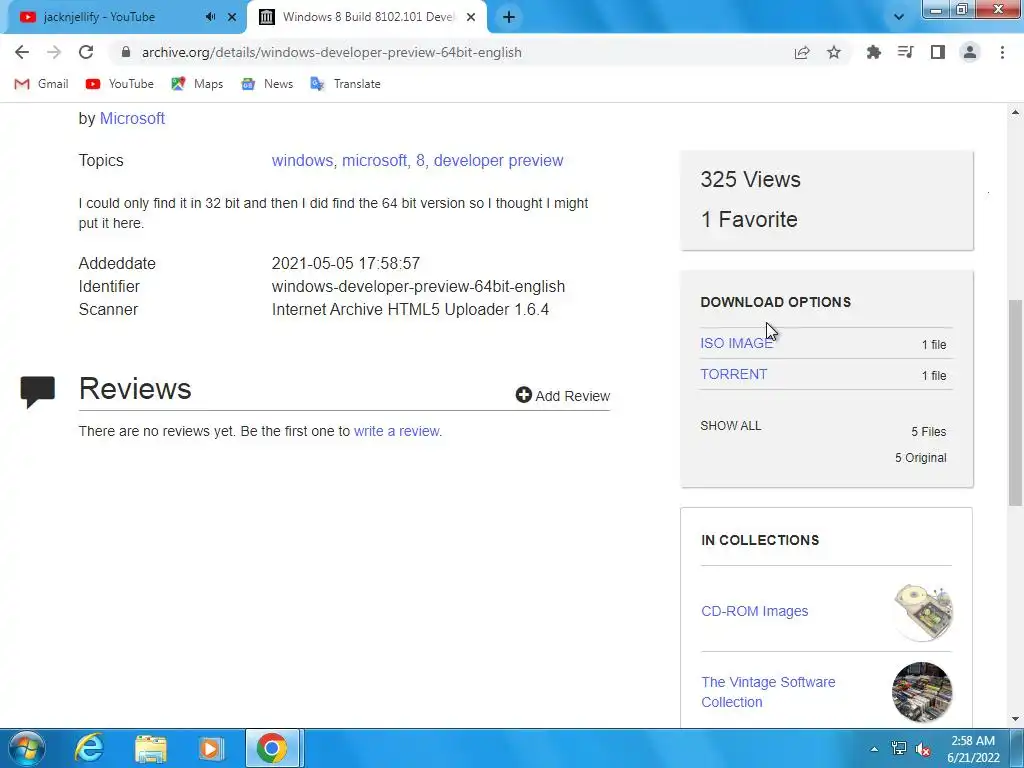
Task: Click the share page icon in address bar
Action: tap(802, 52)
